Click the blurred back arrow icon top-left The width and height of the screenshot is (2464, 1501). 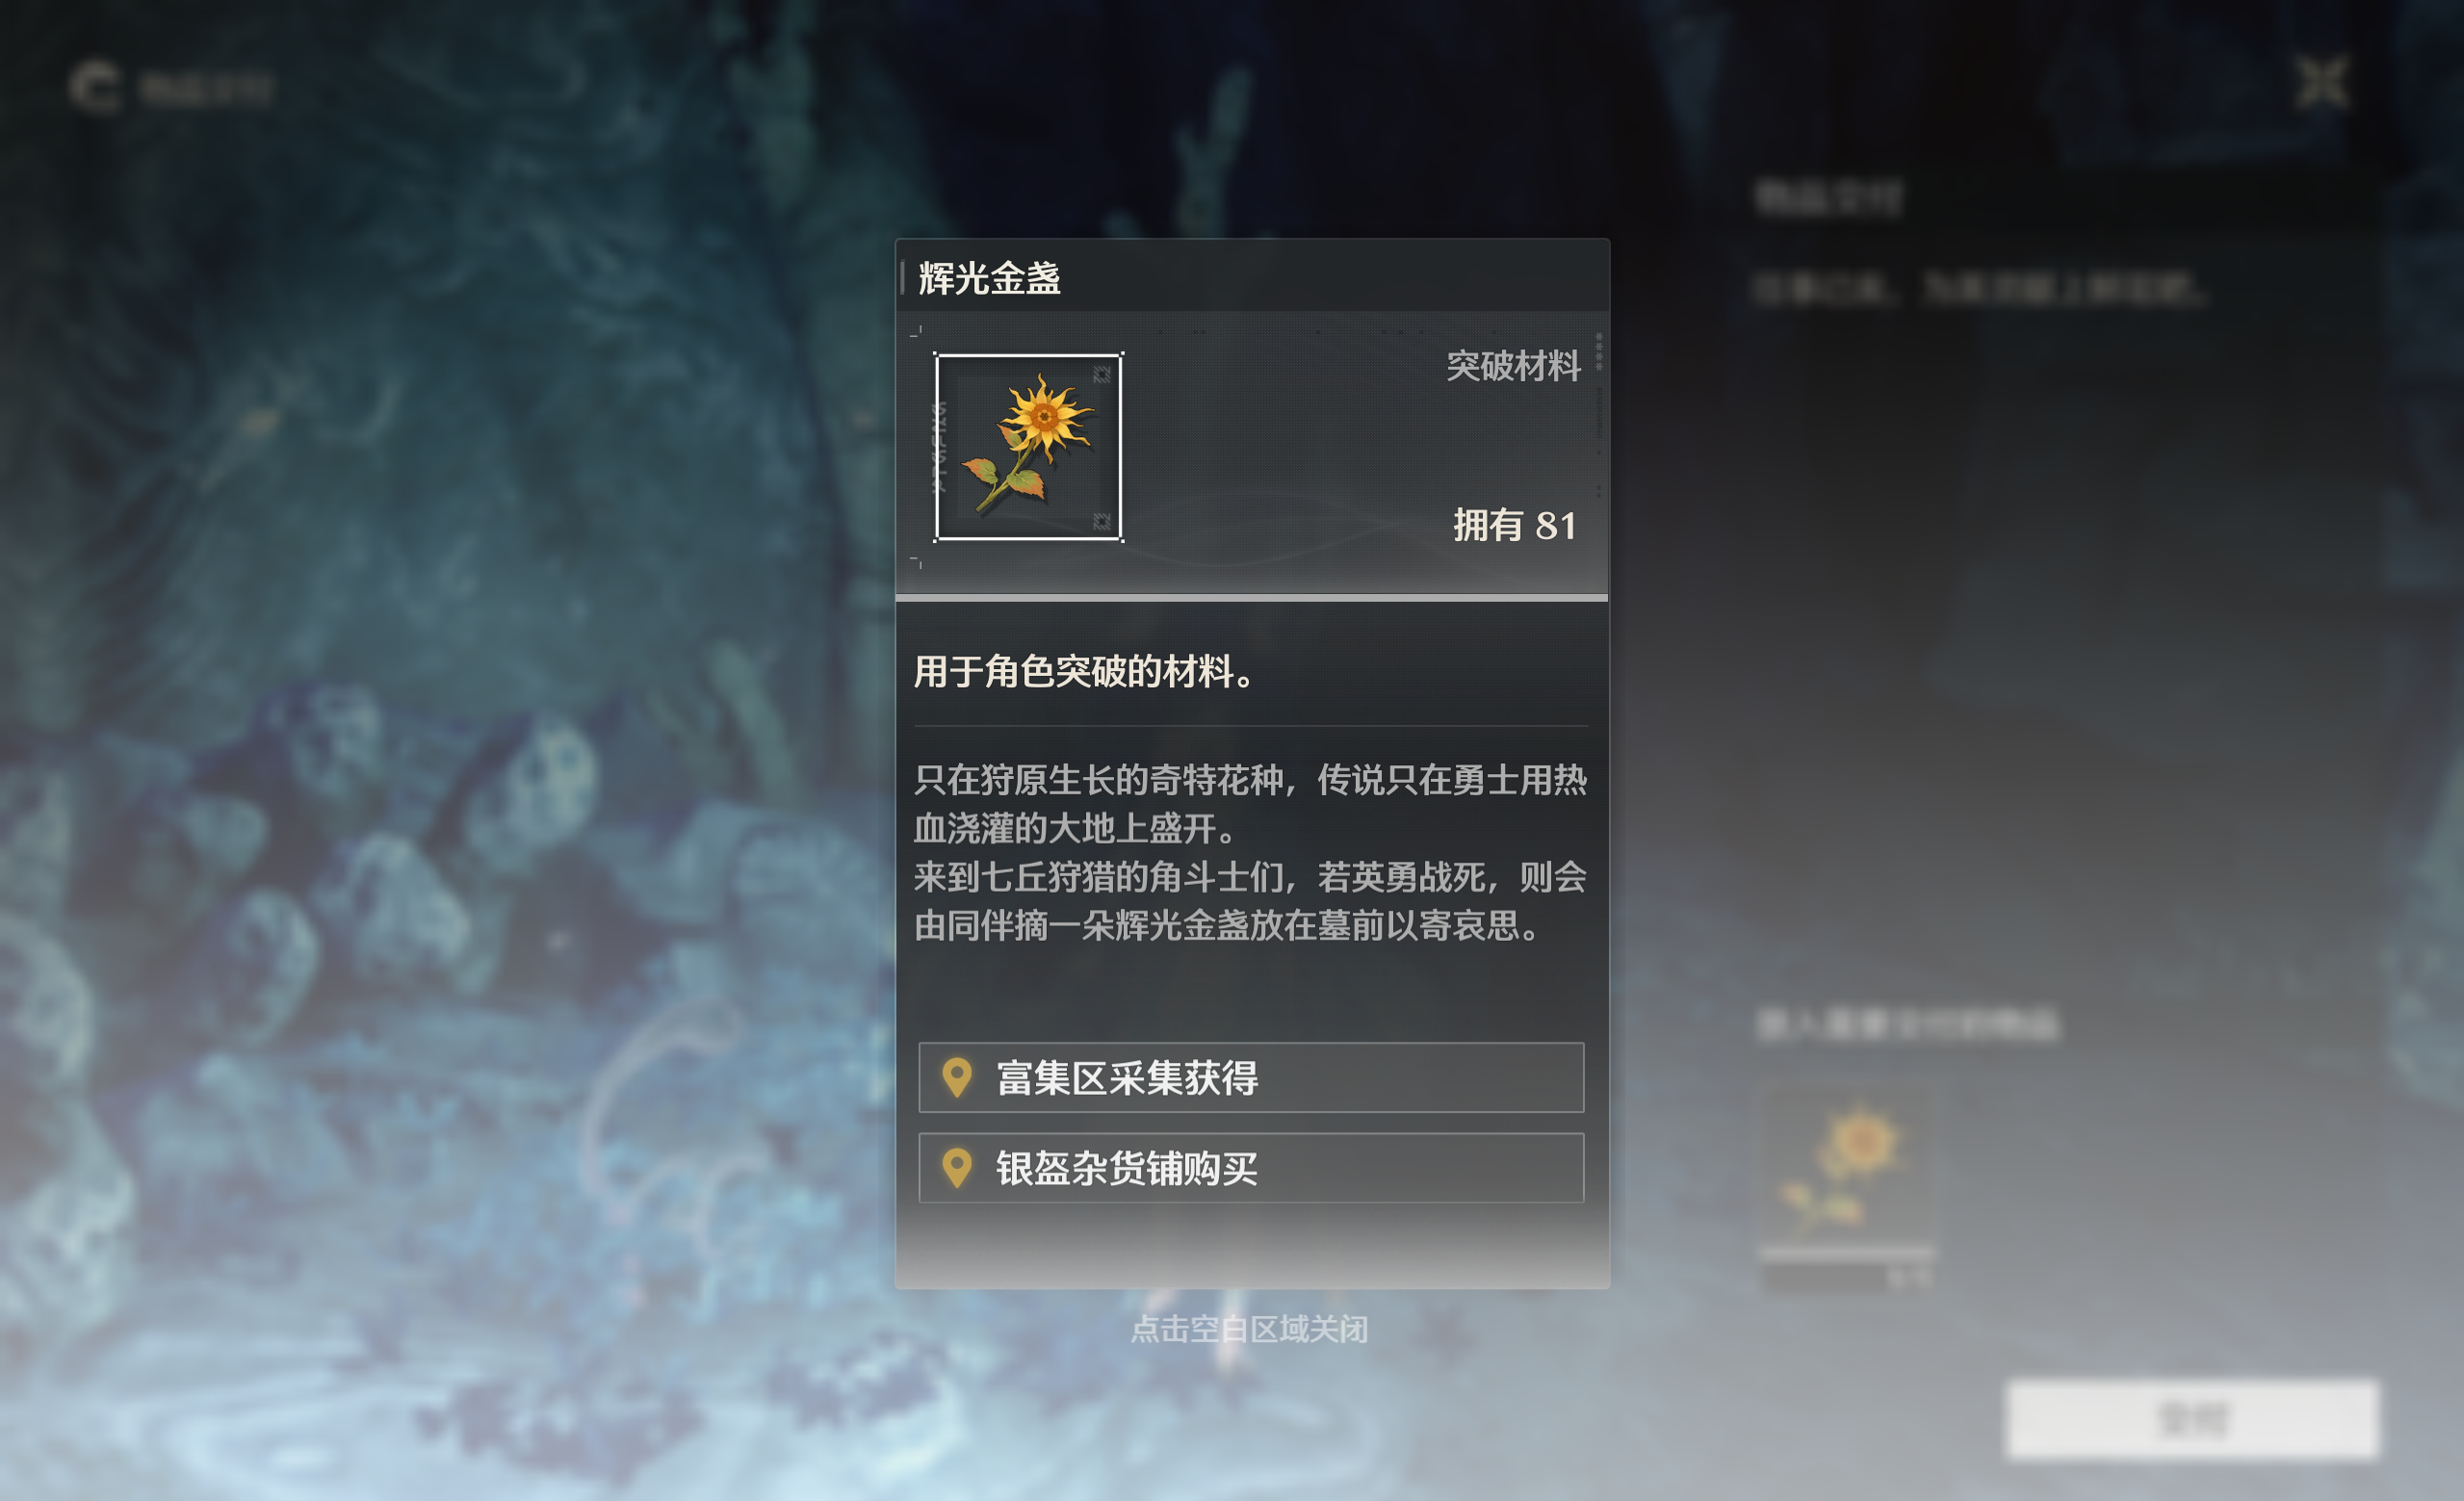pyautogui.click(x=95, y=88)
